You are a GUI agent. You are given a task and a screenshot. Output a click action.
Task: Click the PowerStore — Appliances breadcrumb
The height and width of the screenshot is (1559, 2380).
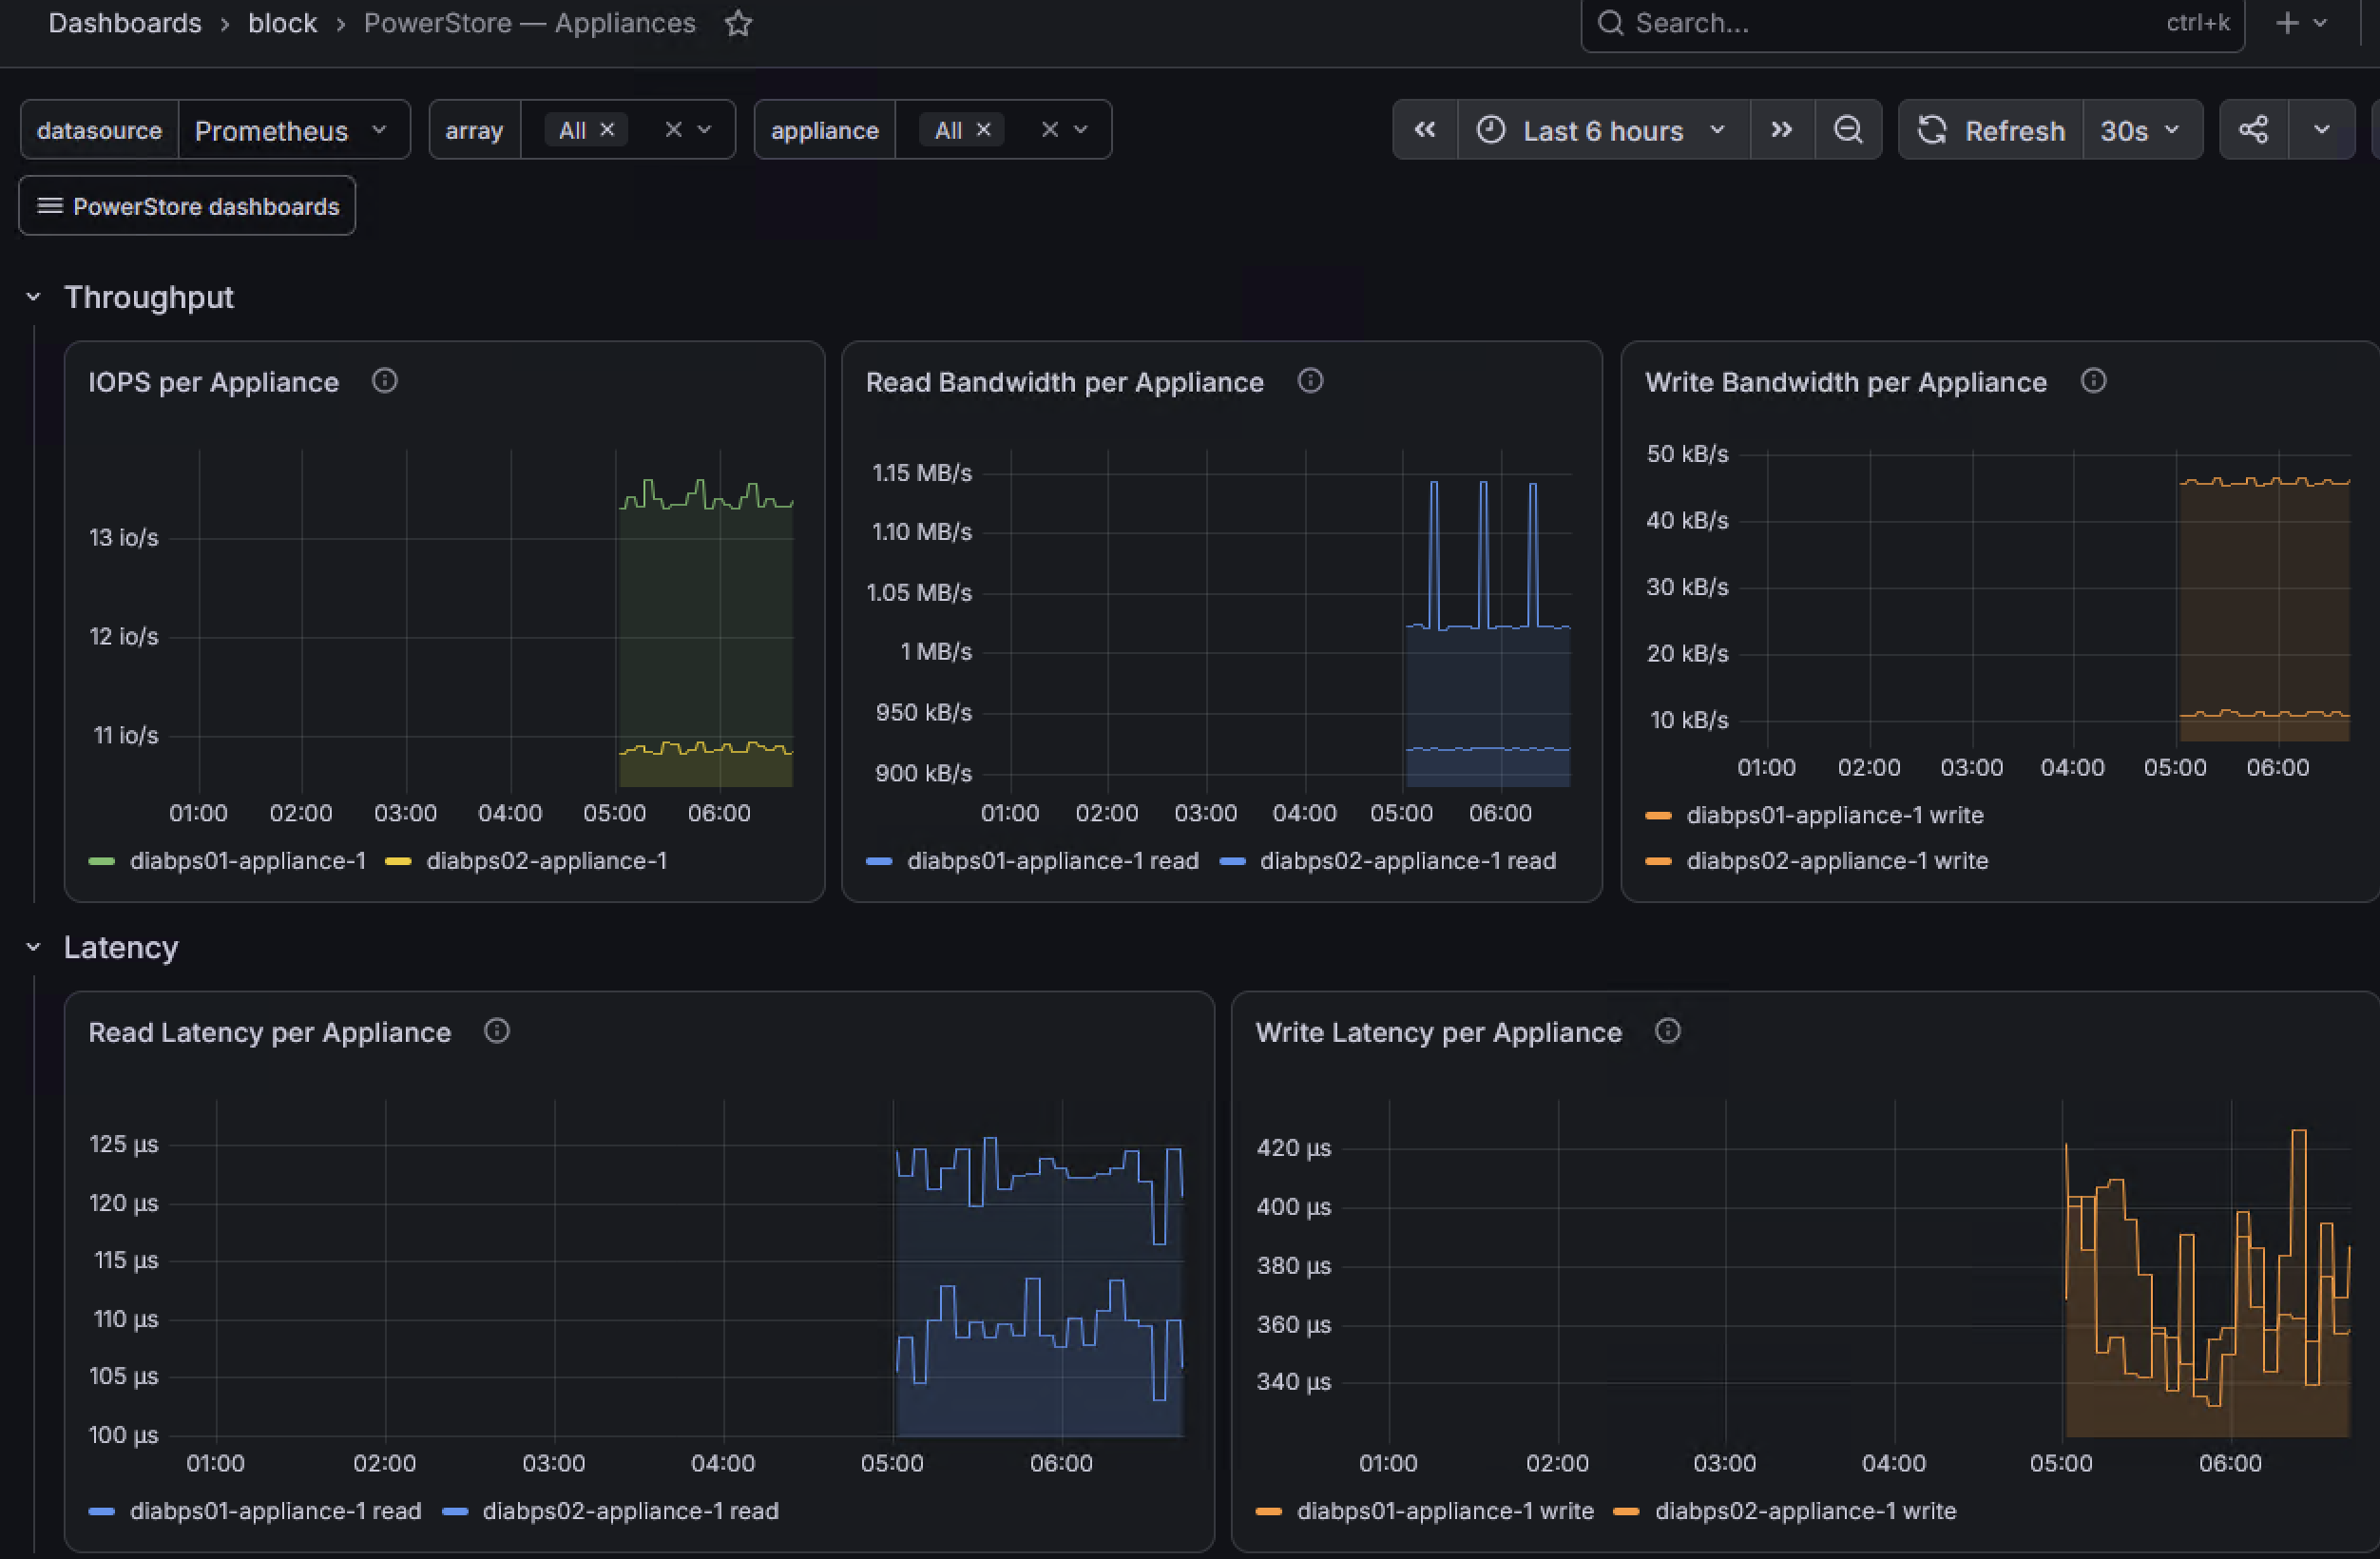coord(529,23)
